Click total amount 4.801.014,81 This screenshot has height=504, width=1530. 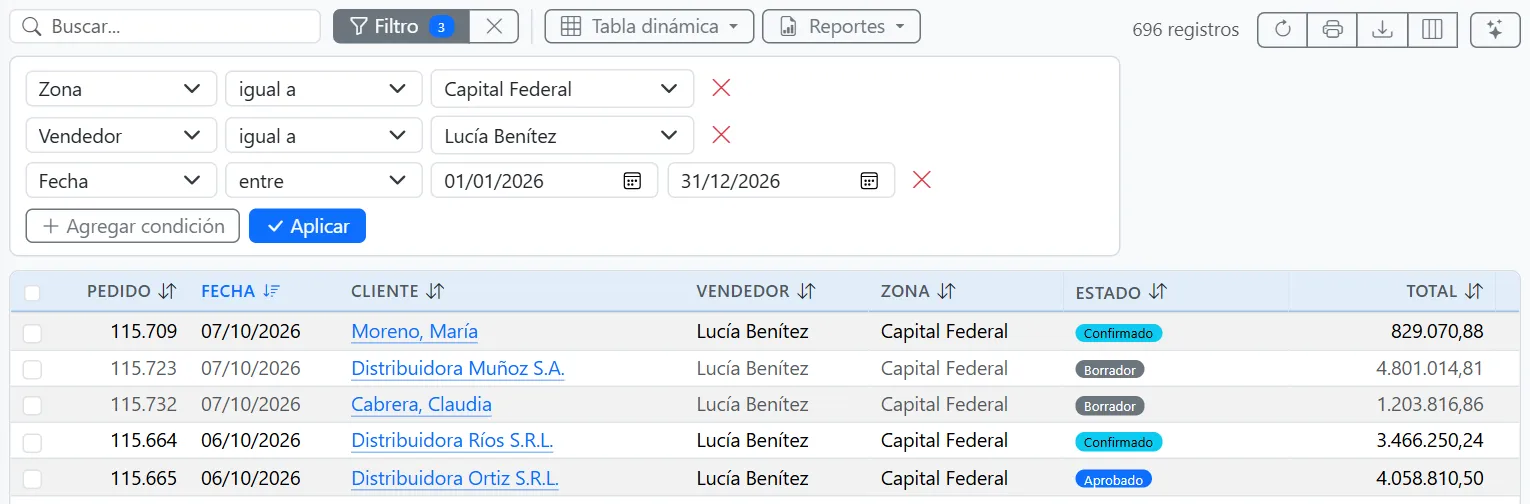1430,368
